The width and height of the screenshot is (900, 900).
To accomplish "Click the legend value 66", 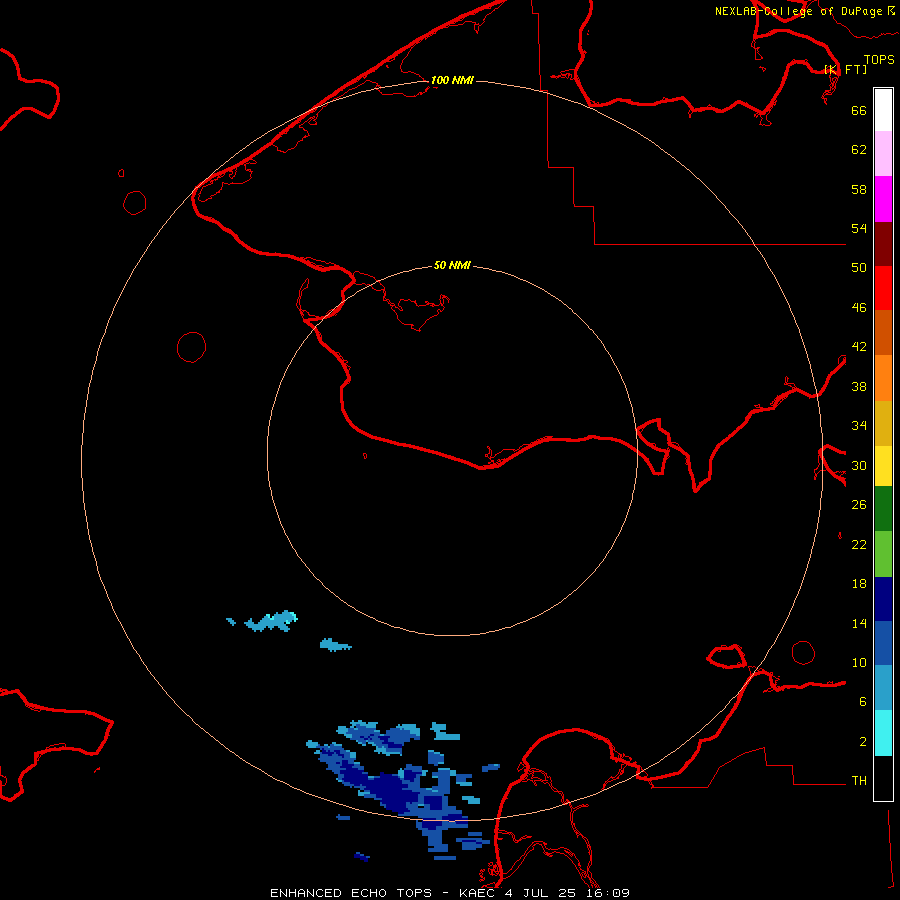I will (859, 110).
